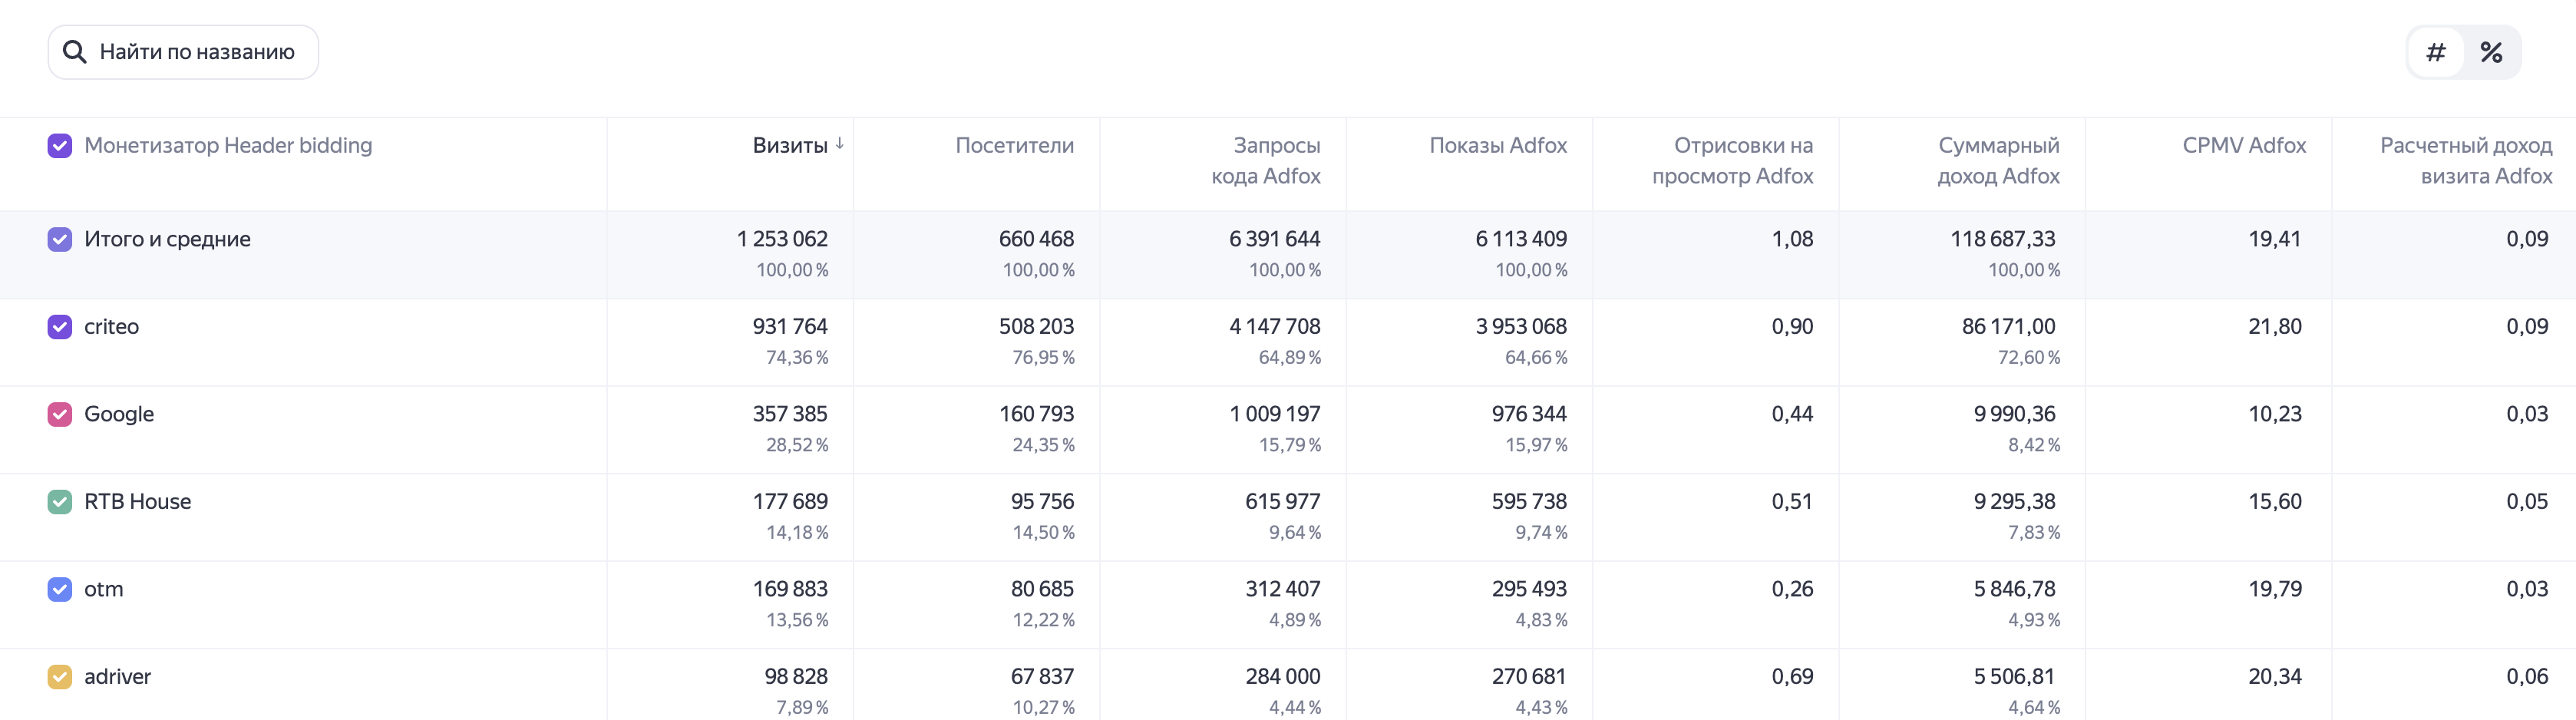Toggle the Монетизатор Header bidding select-all checkbox
2576x720 pixels.
pos(60,146)
